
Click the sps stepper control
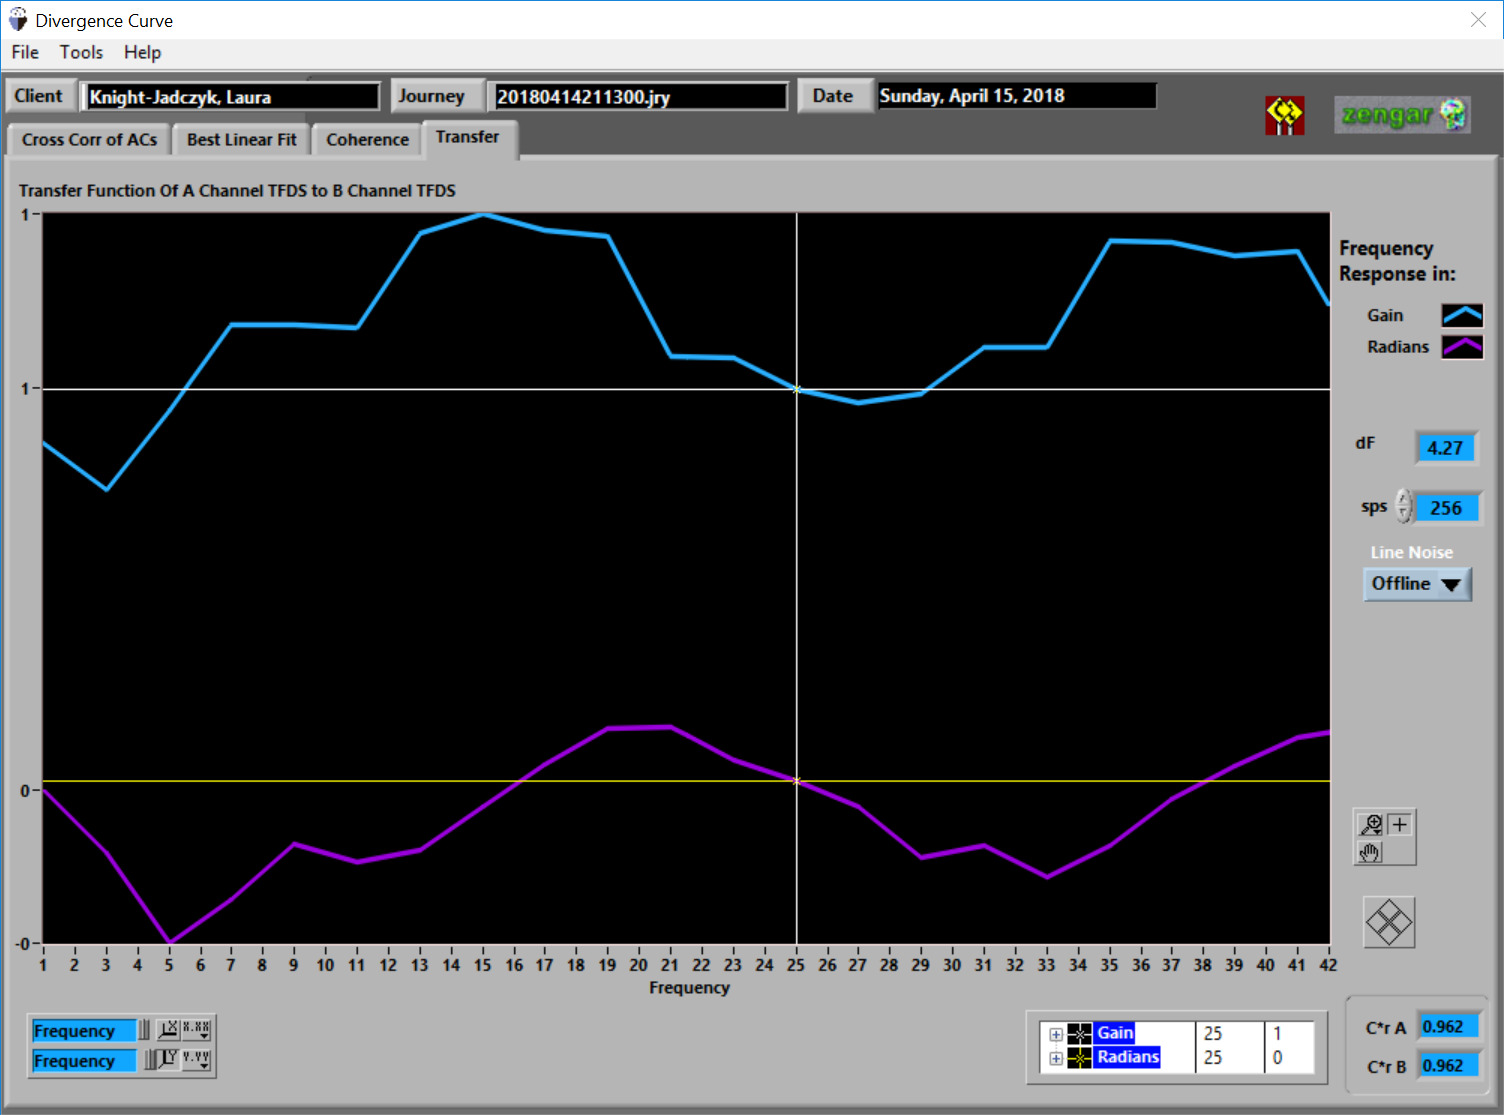pos(1404,507)
